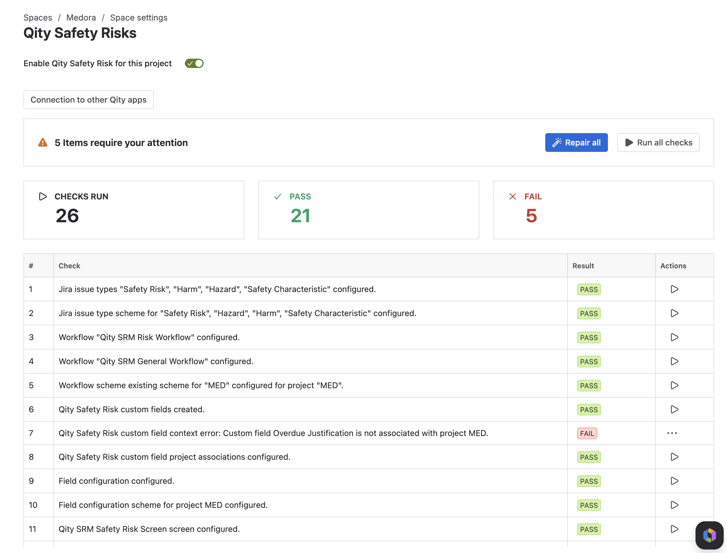Click the orange warning triangle icon
726x553 pixels.
(x=43, y=143)
